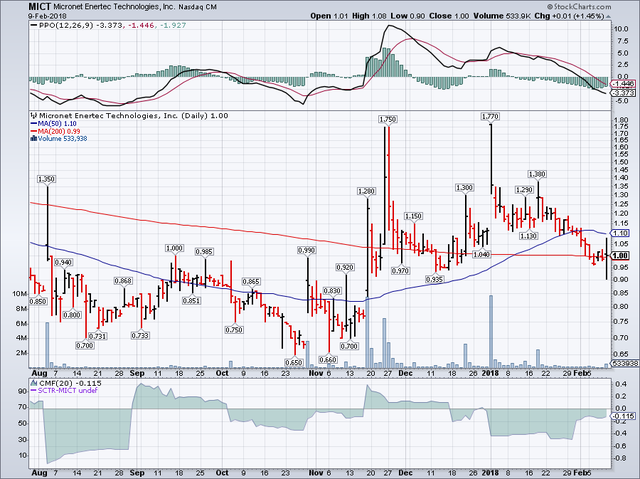Viewport: 640px width, 479px height.
Task: Click the 1.380 January high annotation
Action: coord(538,174)
